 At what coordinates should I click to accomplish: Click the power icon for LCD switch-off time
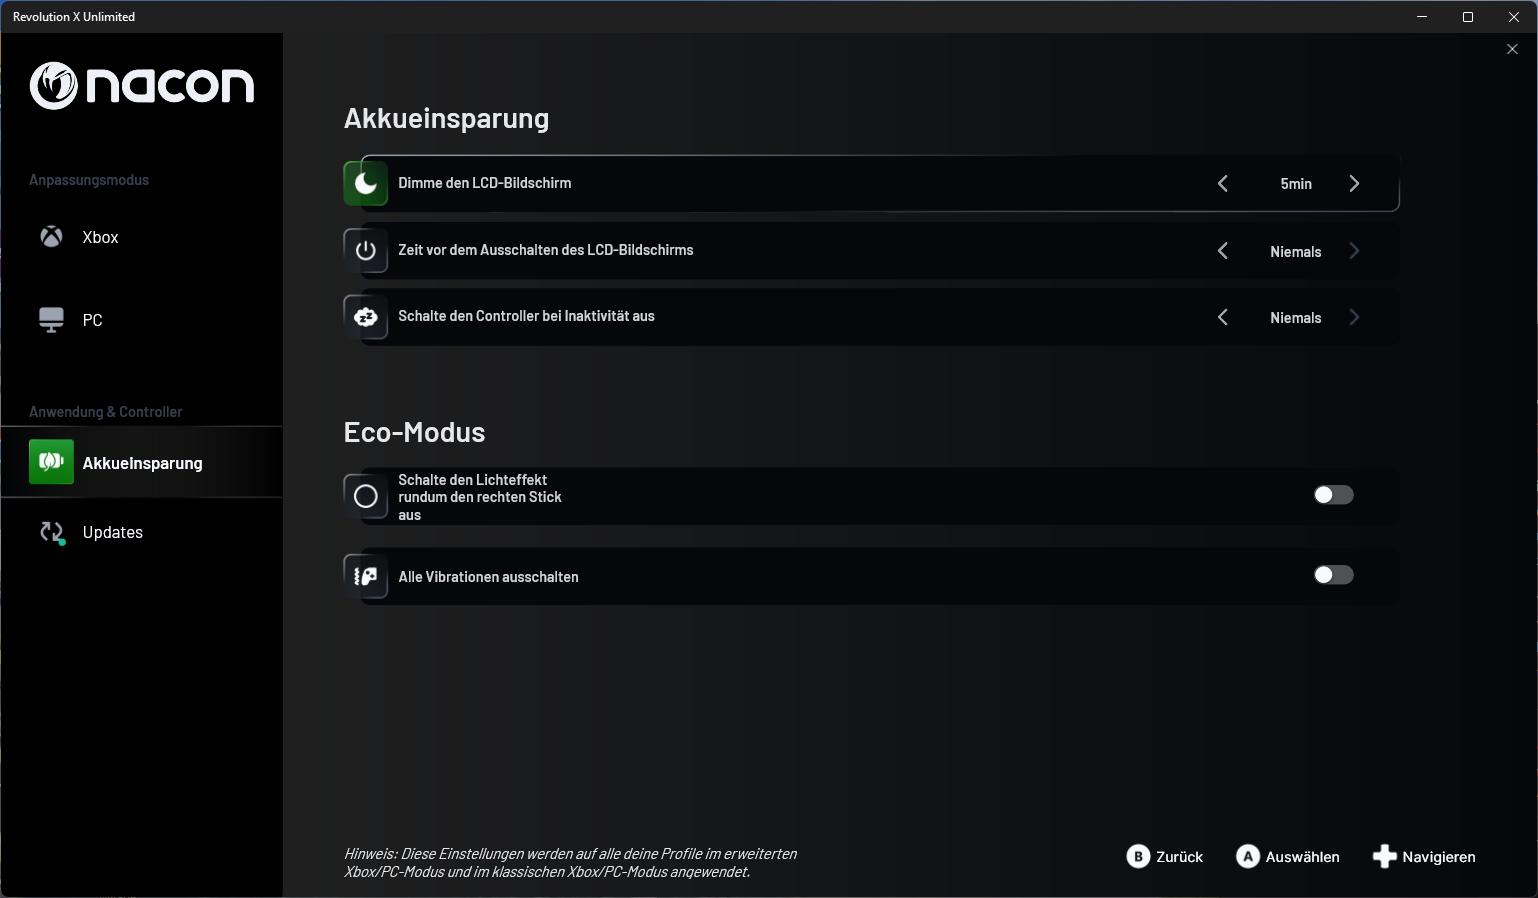pos(366,251)
